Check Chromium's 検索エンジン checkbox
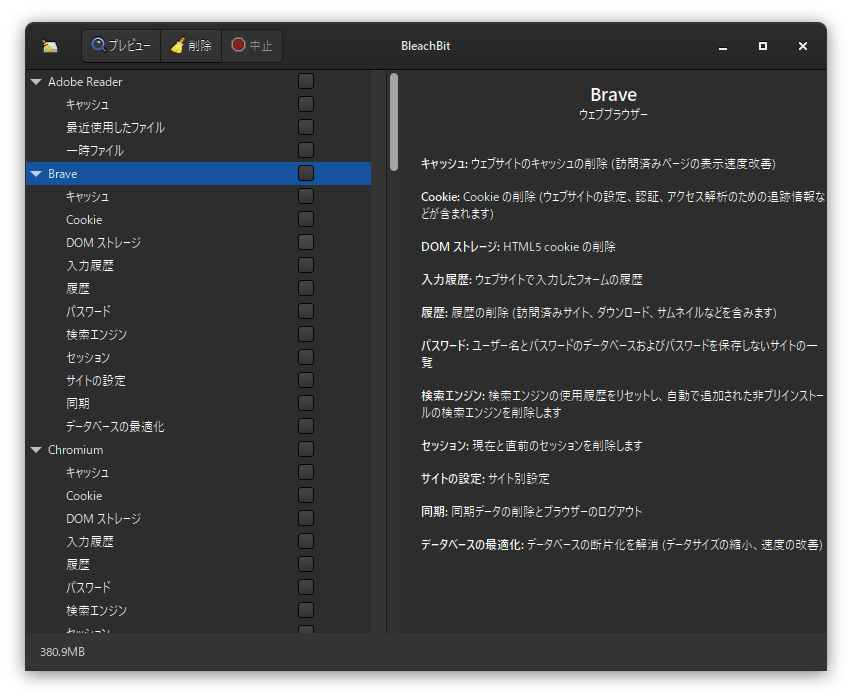 pyautogui.click(x=306, y=610)
